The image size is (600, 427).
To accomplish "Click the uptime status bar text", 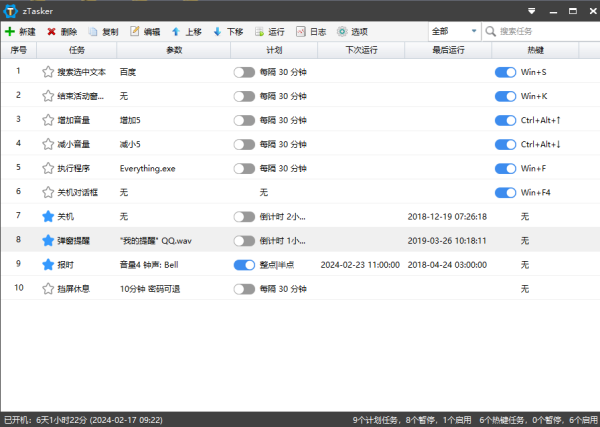I will click(x=83, y=420).
